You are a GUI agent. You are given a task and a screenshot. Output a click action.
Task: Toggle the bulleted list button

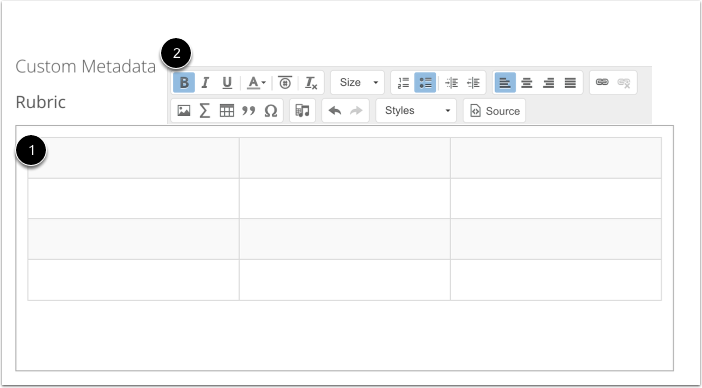[x=425, y=83]
